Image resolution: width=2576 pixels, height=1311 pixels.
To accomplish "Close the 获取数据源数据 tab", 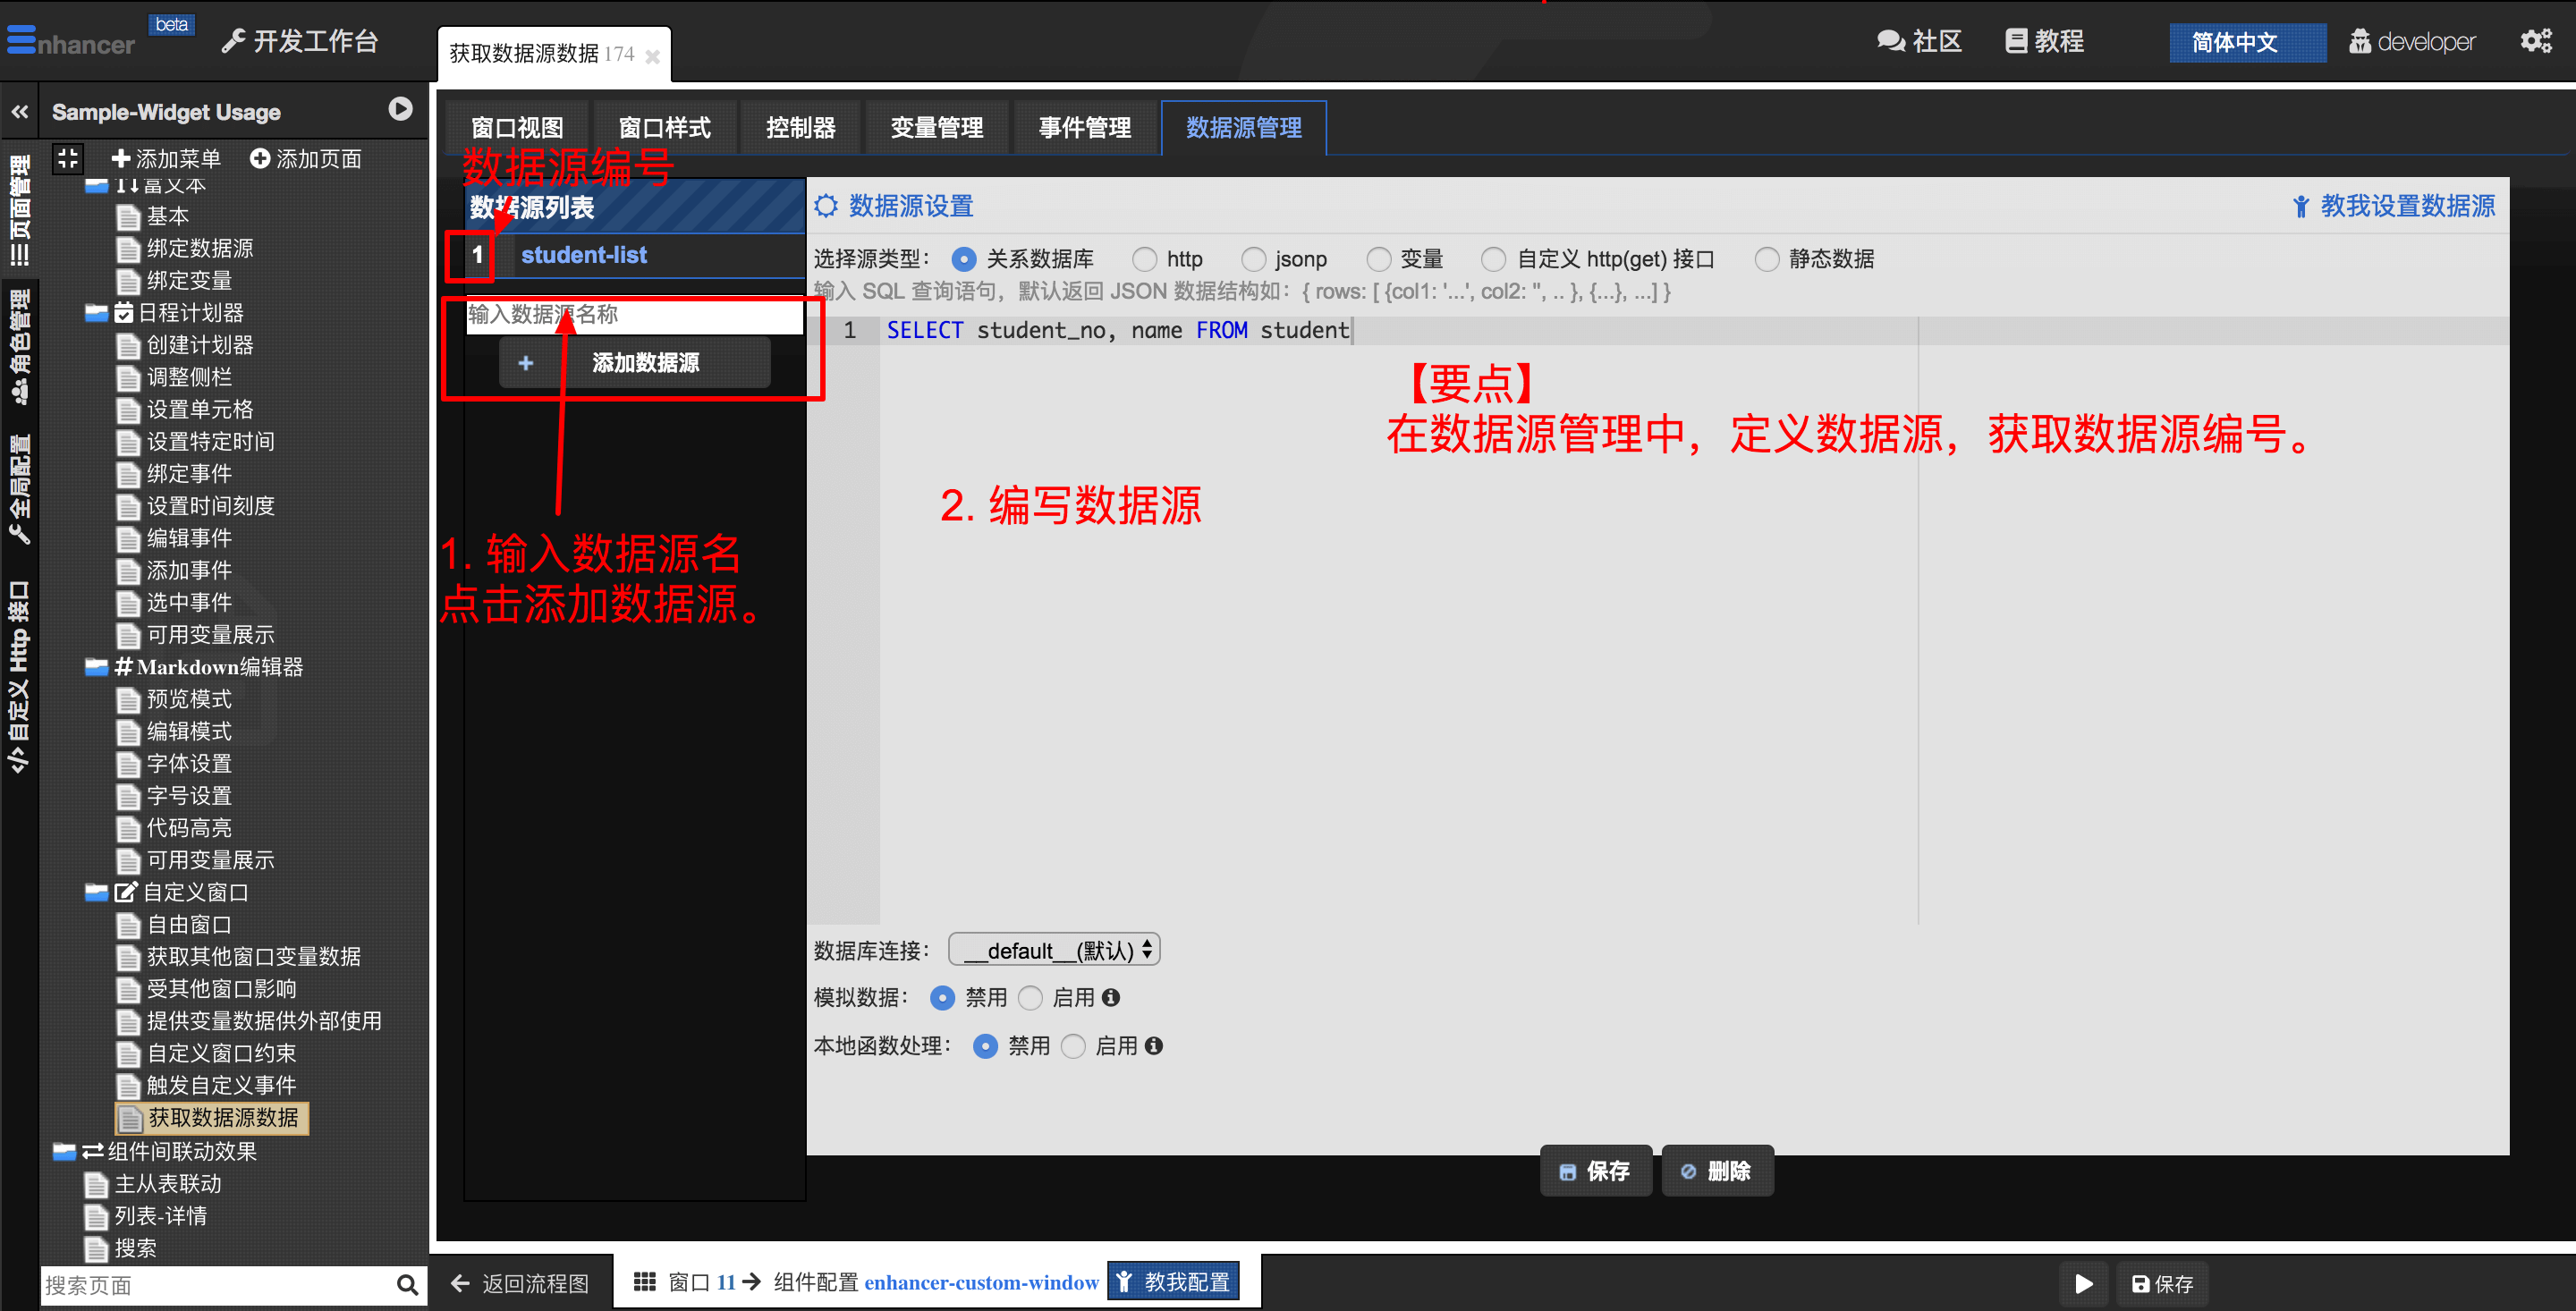I will pos(652,56).
